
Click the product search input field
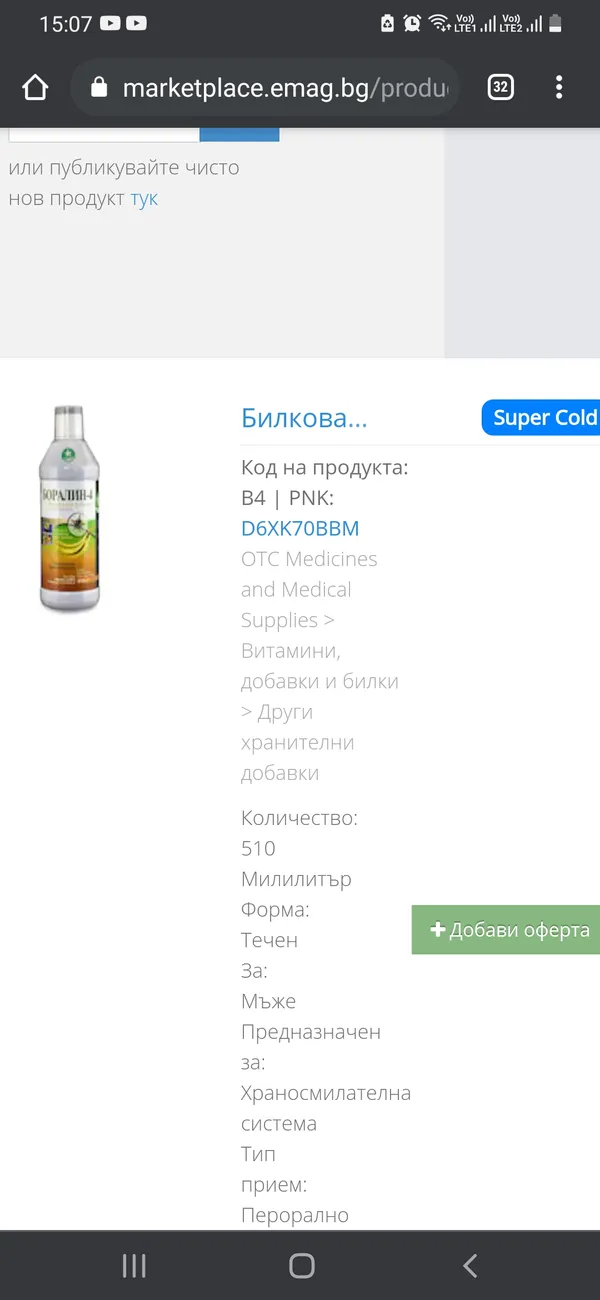(x=104, y=134)
